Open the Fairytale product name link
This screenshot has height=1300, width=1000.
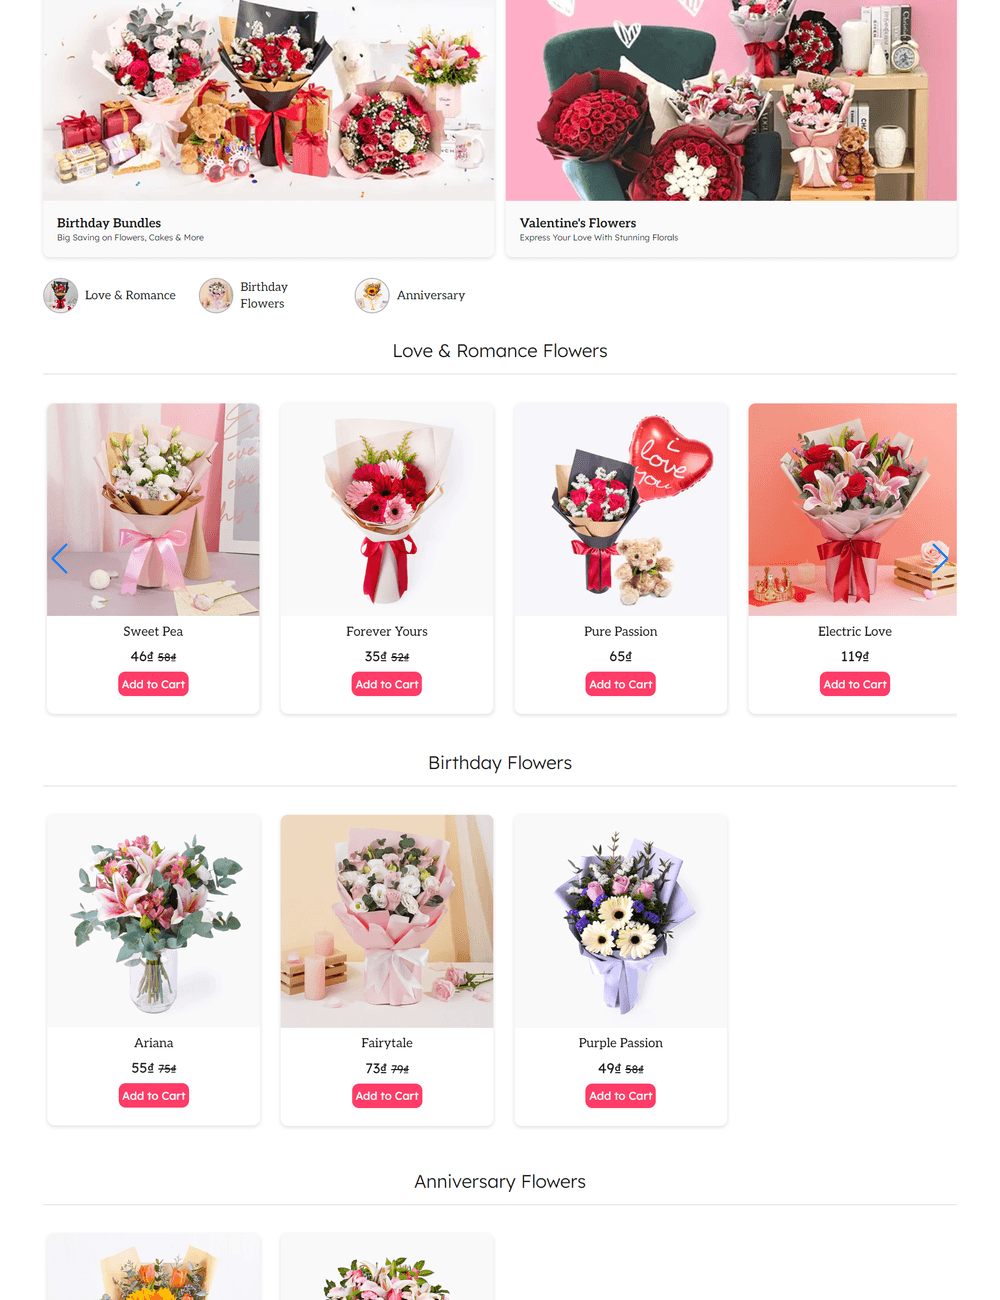[387, 1043]
